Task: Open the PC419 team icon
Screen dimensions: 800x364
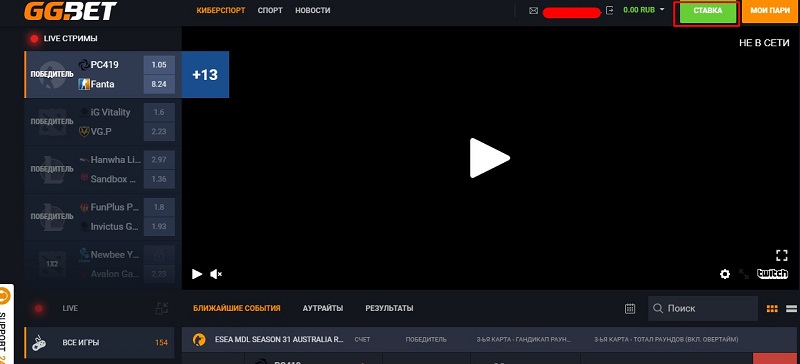Action: click(x=84, y=65)
